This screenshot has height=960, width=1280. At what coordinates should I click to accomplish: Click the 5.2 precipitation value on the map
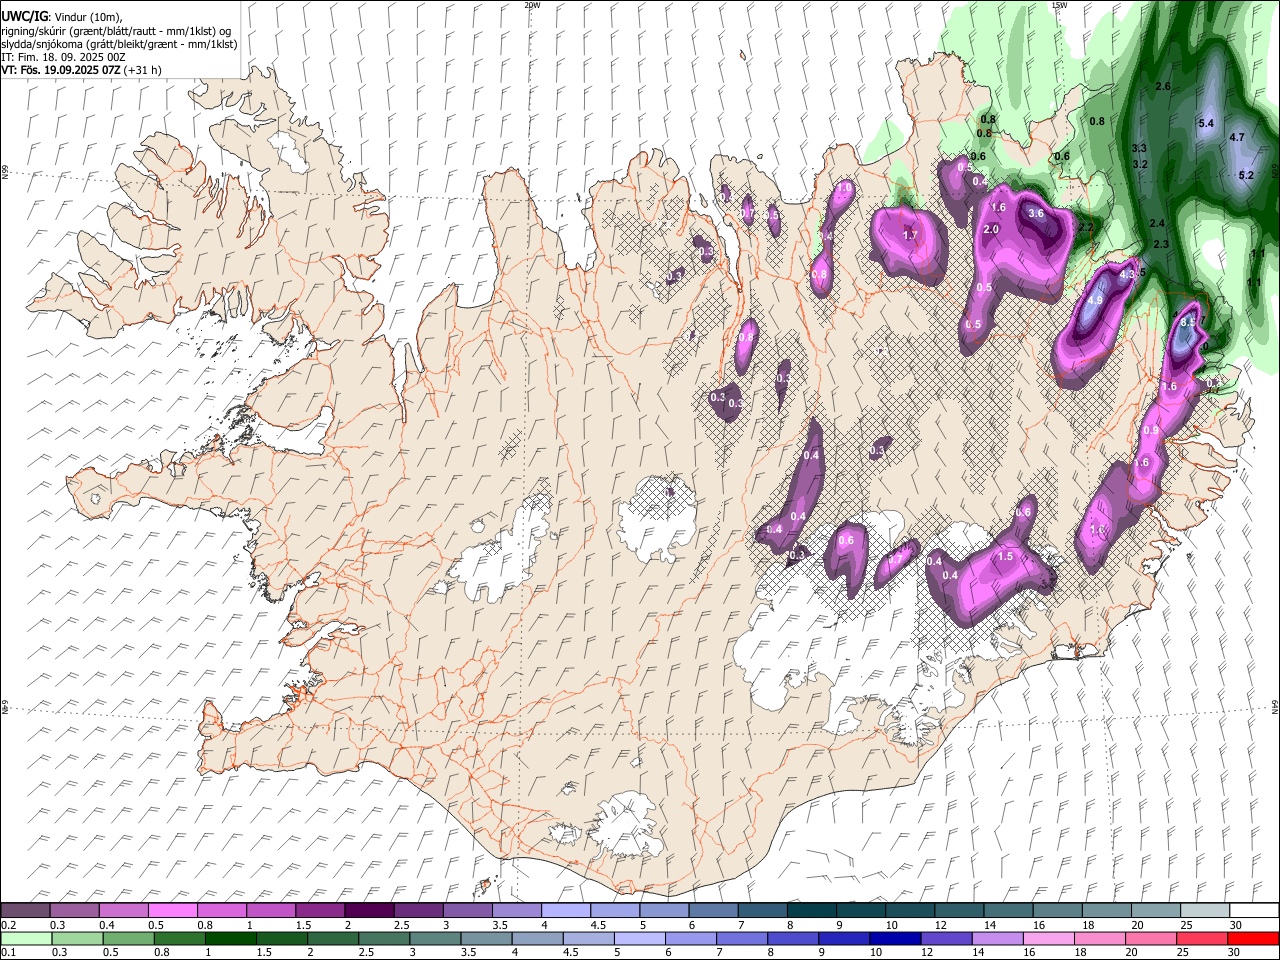1246,175
